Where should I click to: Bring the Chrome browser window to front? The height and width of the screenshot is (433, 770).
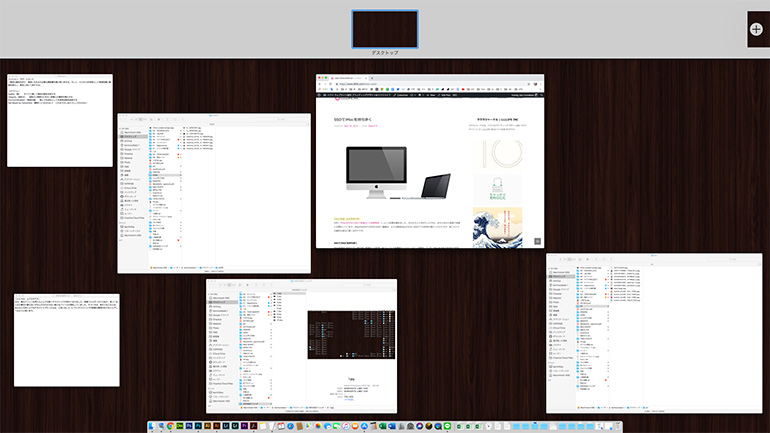[430, 160]
